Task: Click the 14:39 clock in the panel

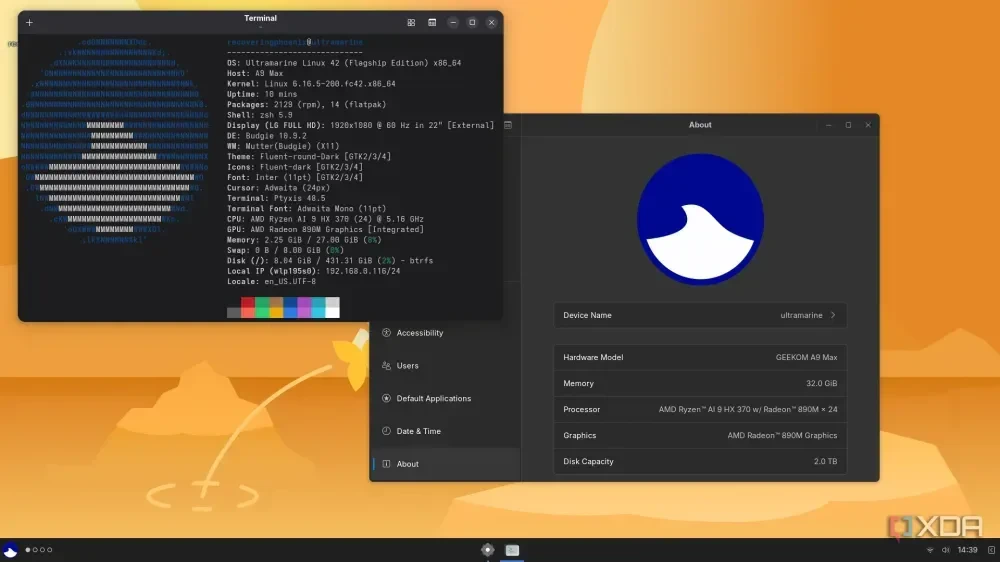Action: [x=967, y=550]
